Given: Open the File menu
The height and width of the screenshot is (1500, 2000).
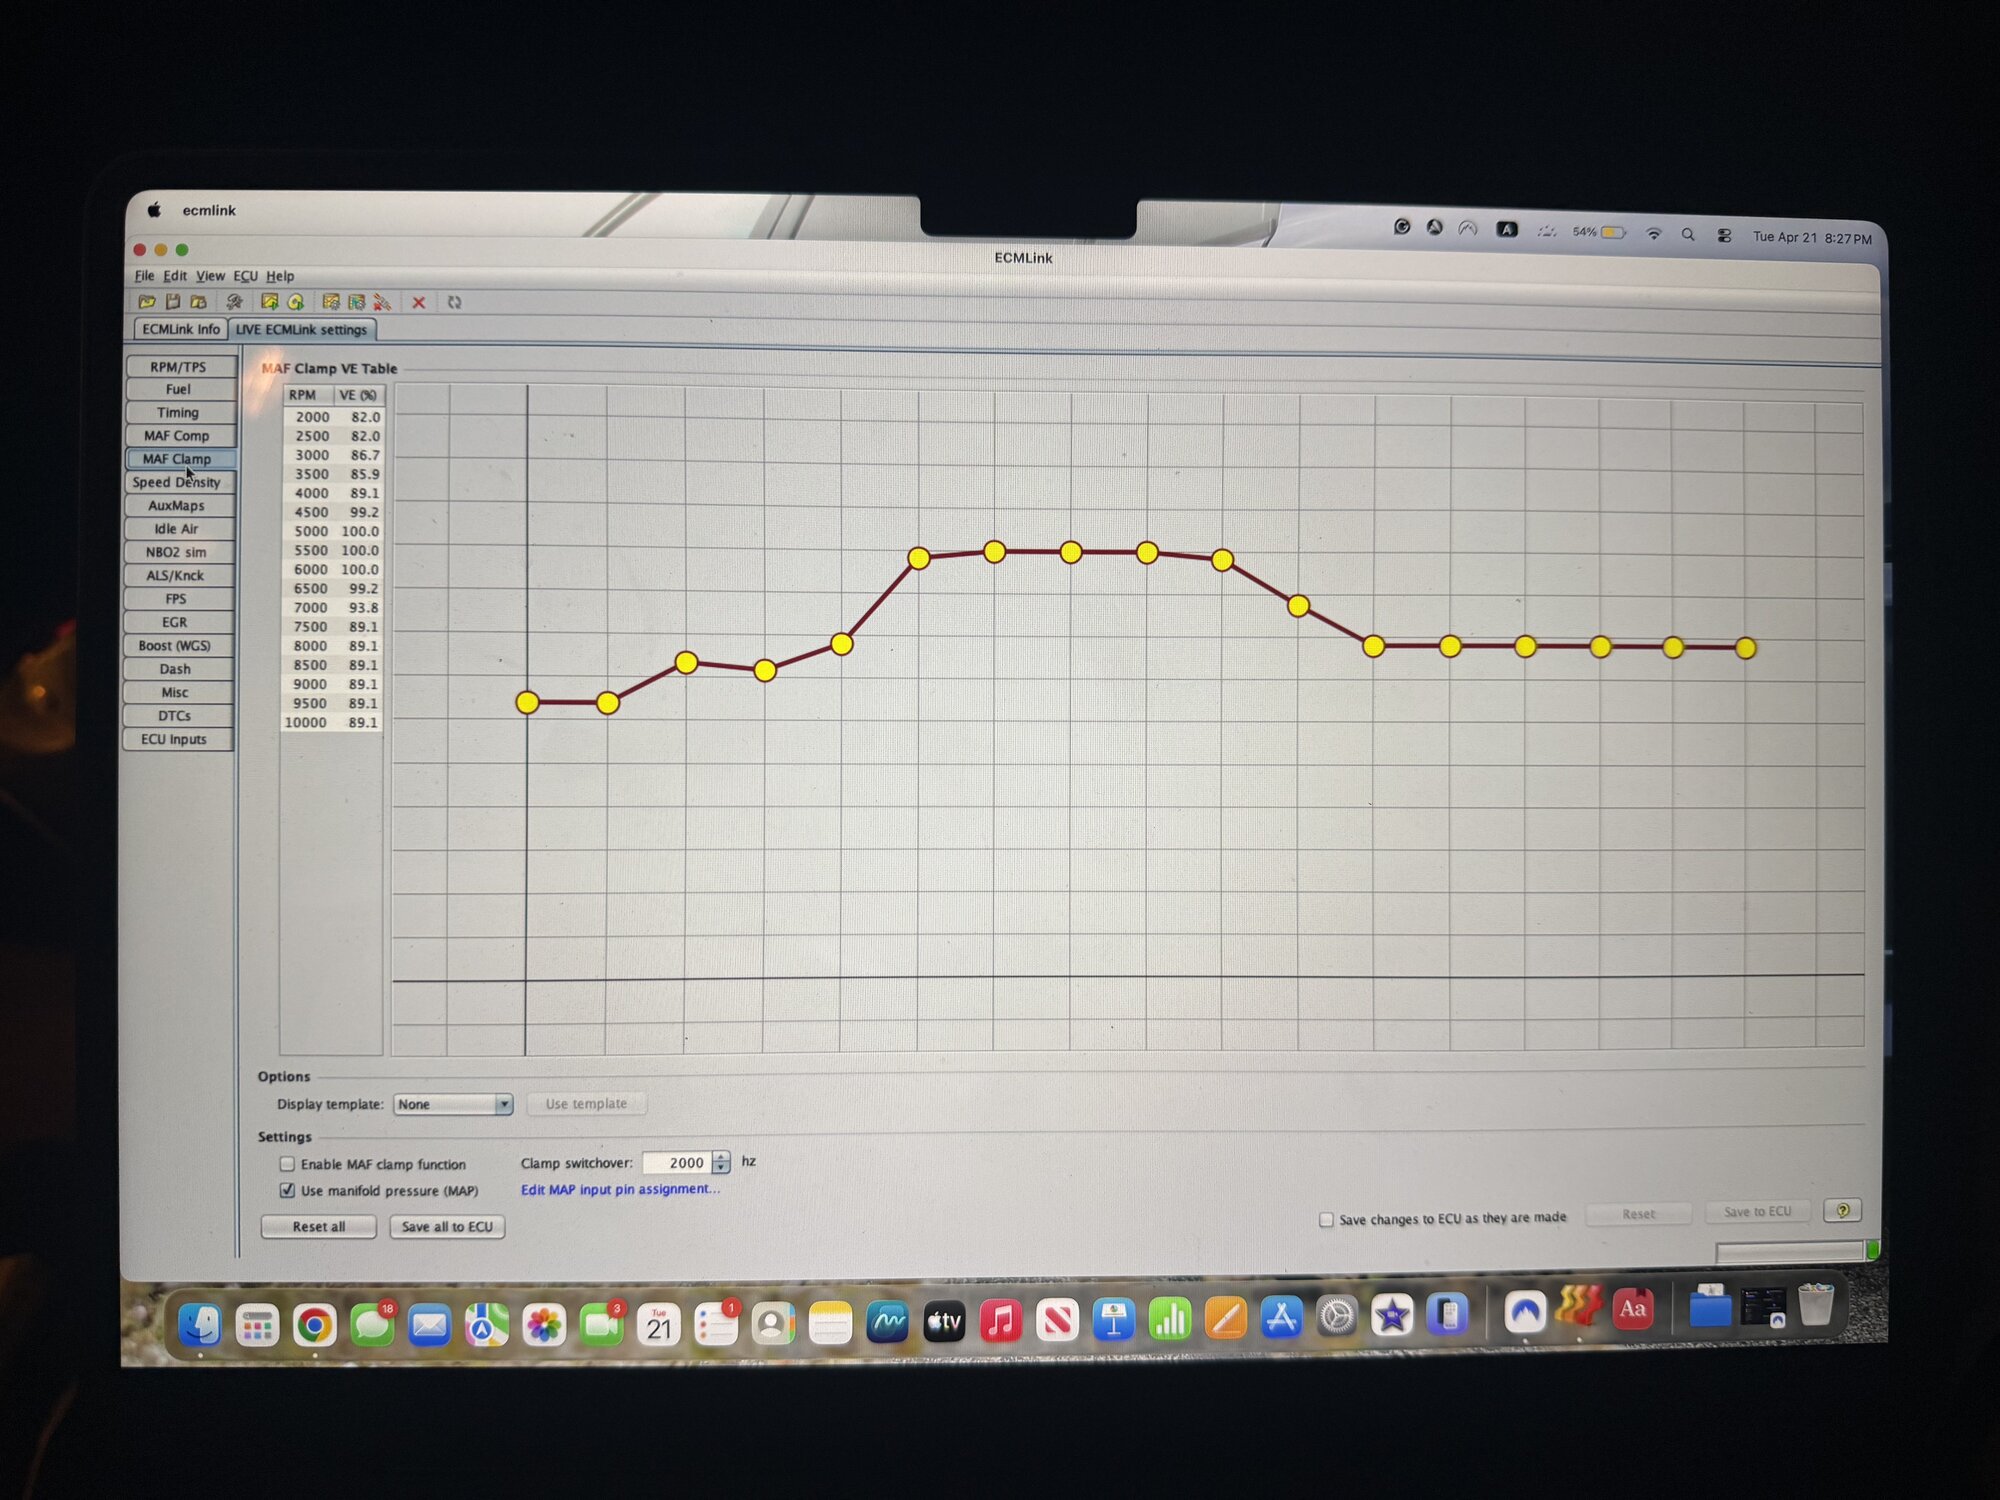Looking at the screenshot, I should point(145,276).
